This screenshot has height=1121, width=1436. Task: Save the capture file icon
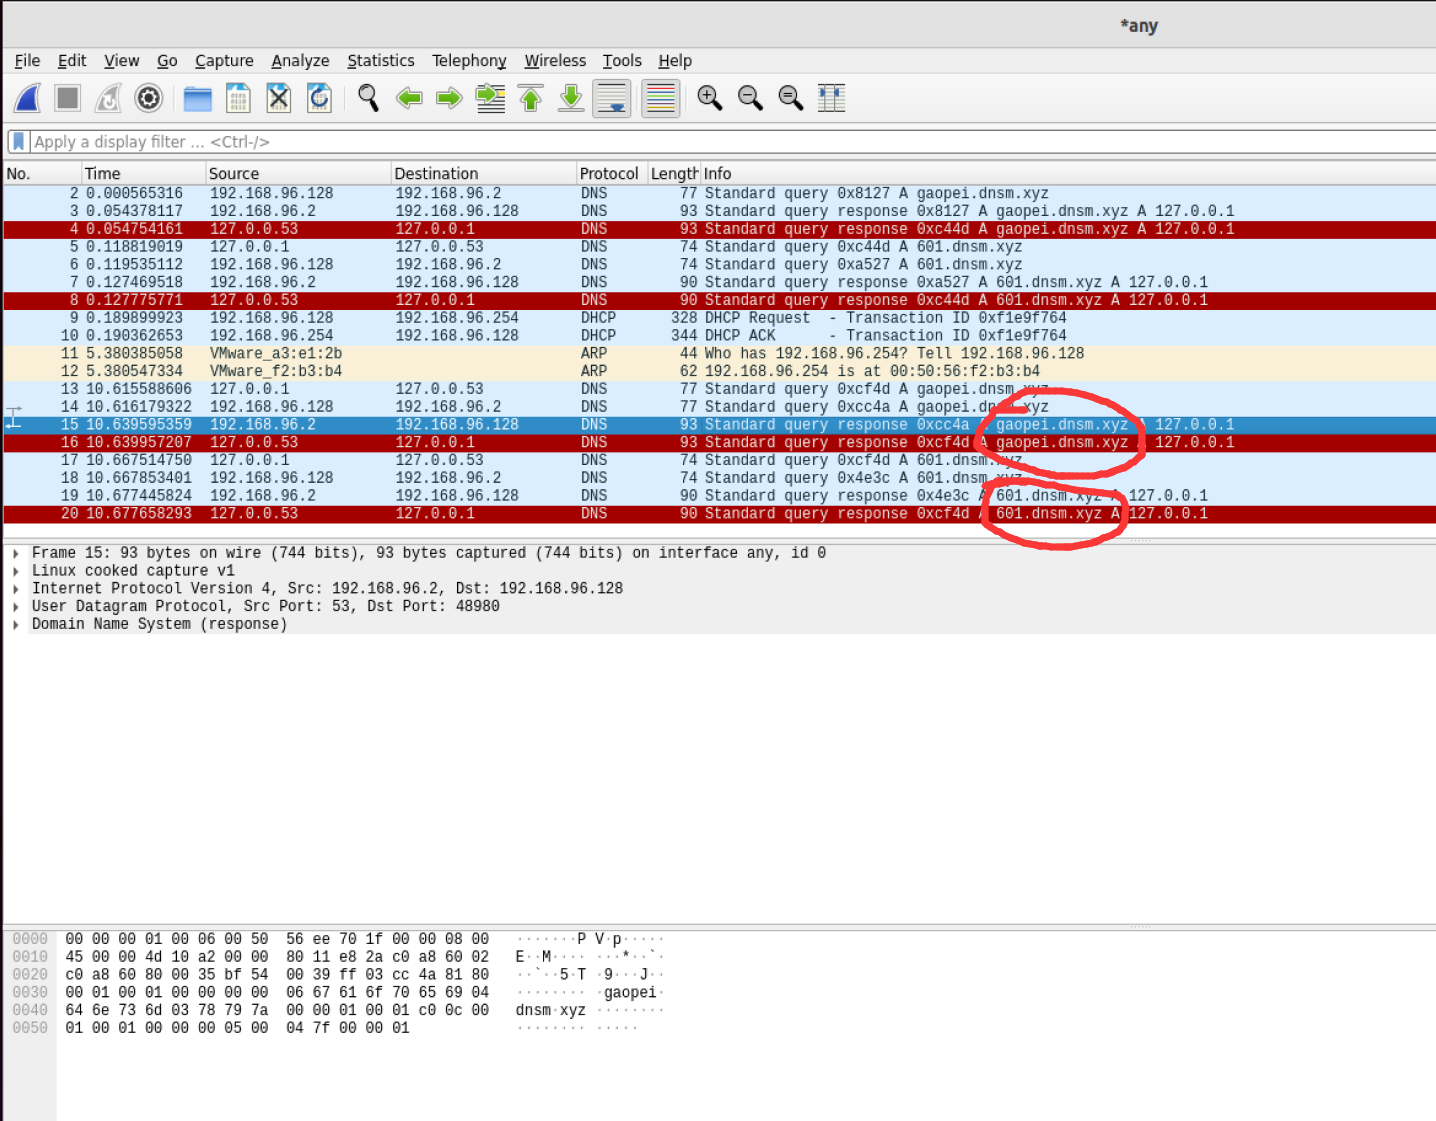pos(238,98)
